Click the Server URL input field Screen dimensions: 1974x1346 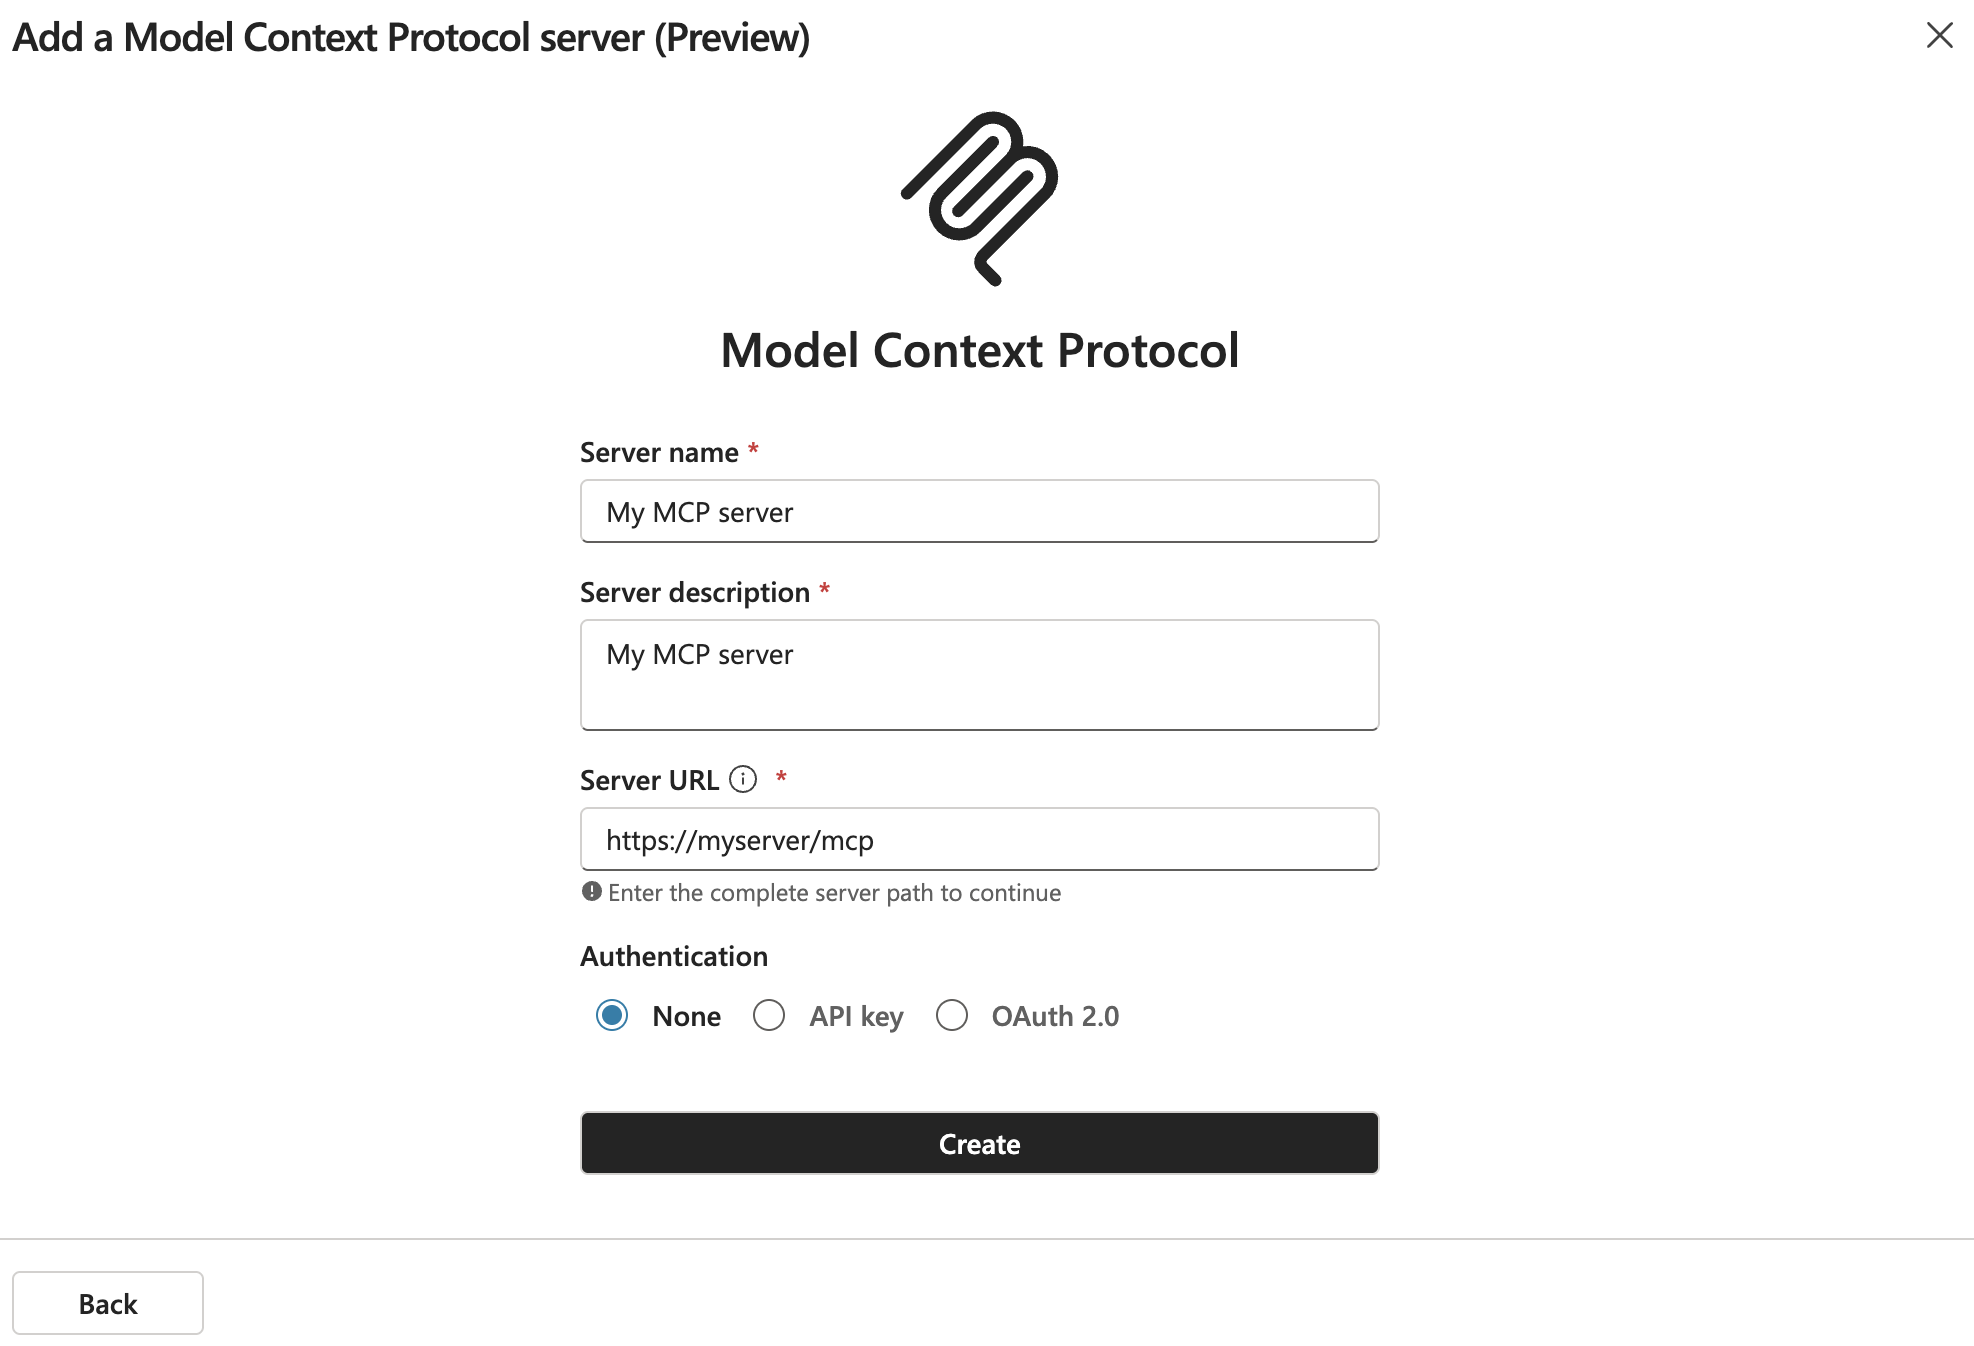979,840
